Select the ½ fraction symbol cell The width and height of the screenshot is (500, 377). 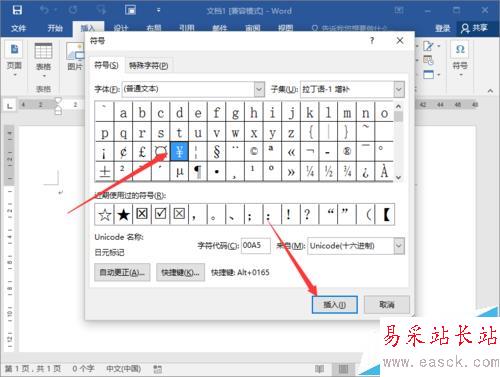pyautogui.click(x=328, y=172)
